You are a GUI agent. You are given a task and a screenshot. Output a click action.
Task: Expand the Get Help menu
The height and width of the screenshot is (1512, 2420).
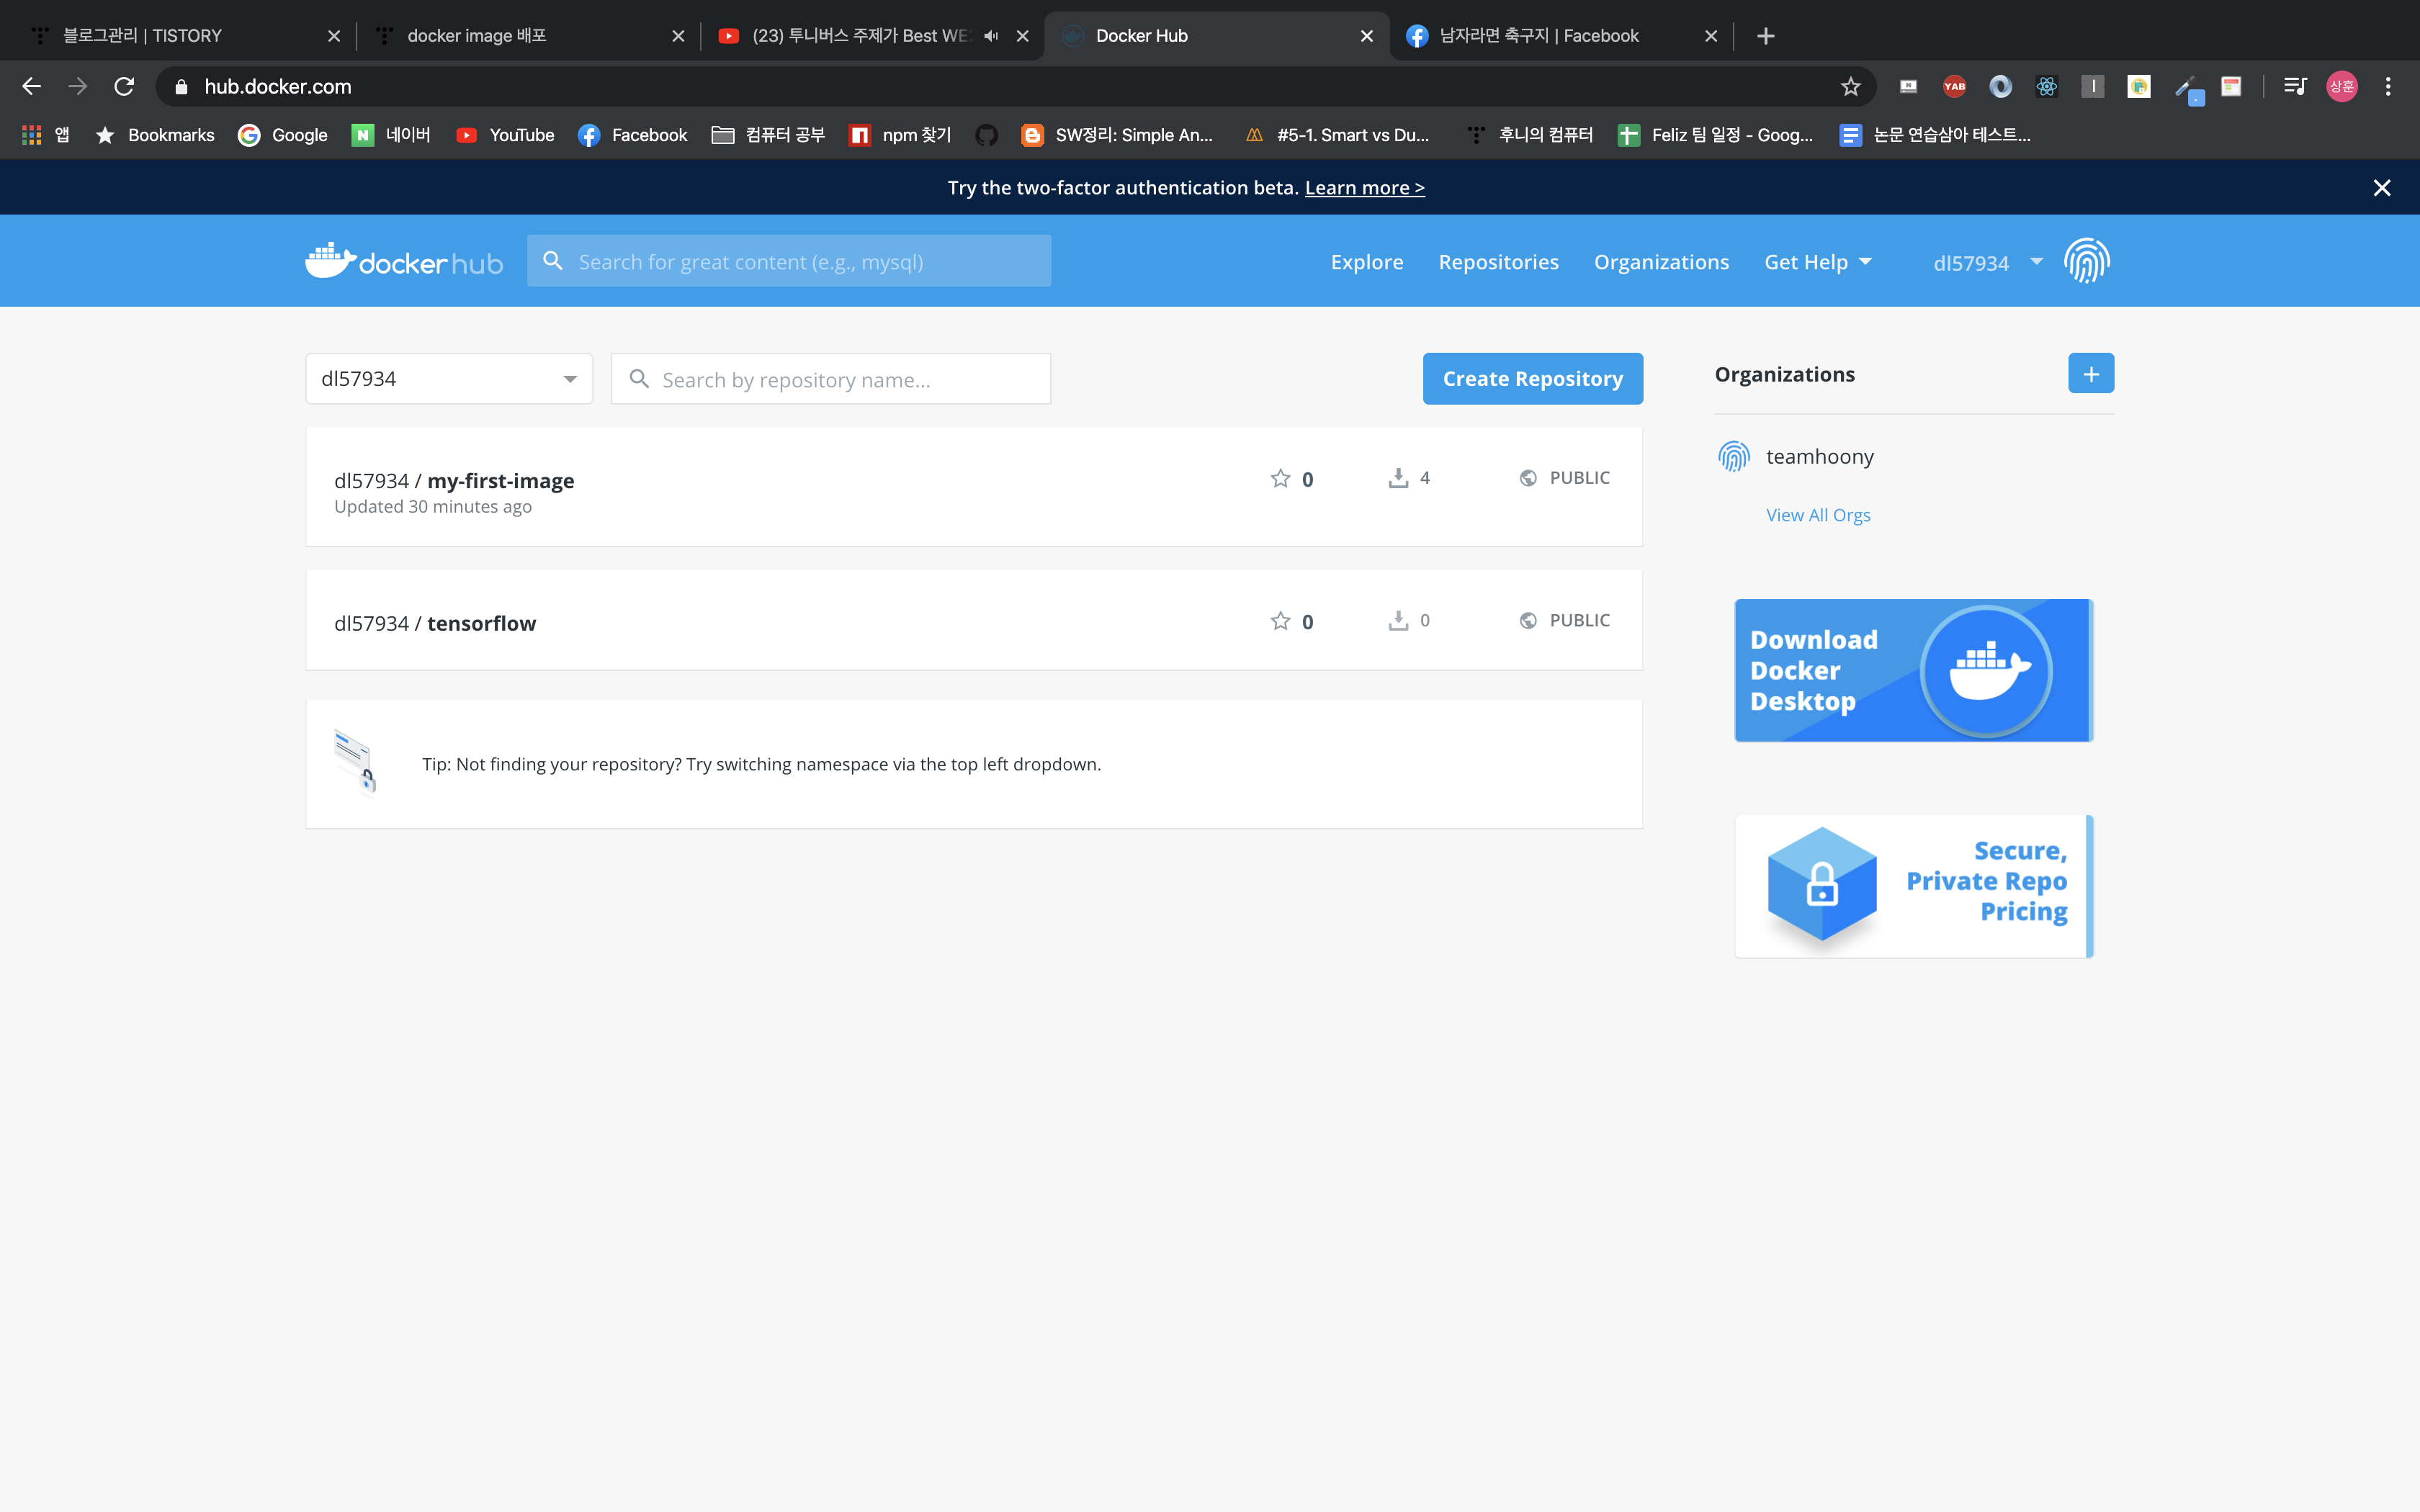(1817, 262)
